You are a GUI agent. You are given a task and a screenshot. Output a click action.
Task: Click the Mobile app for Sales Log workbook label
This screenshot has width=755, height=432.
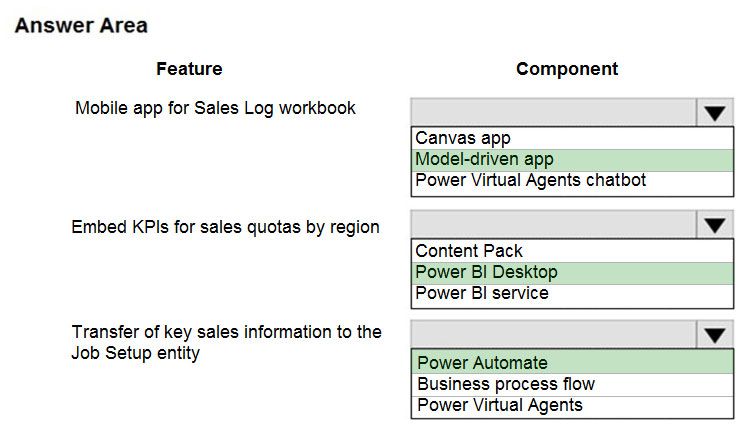coord(215,108)
